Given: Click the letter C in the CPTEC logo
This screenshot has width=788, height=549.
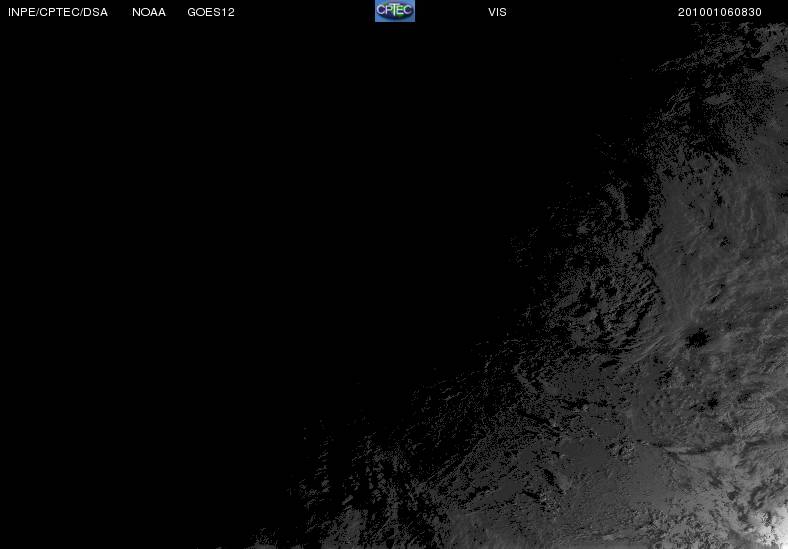Looking at the screenshot, I should (381, 10).
